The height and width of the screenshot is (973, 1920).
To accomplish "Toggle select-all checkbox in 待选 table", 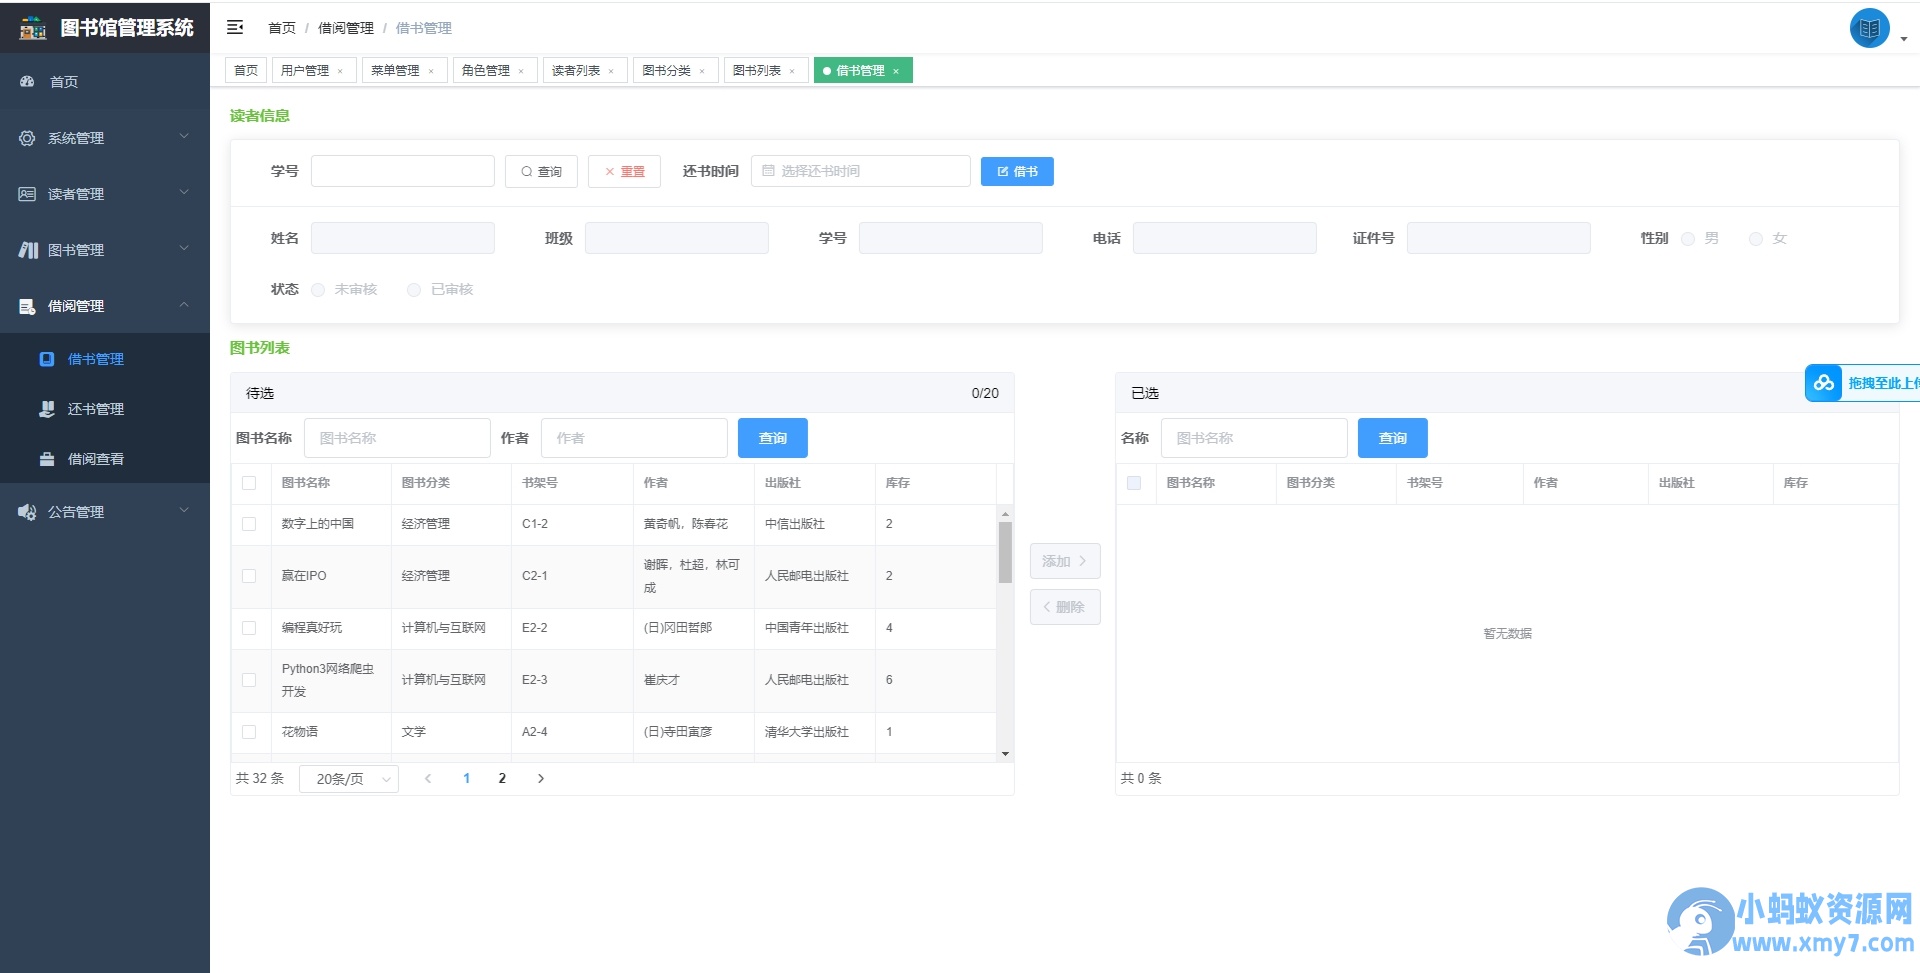I will [249, 483].
